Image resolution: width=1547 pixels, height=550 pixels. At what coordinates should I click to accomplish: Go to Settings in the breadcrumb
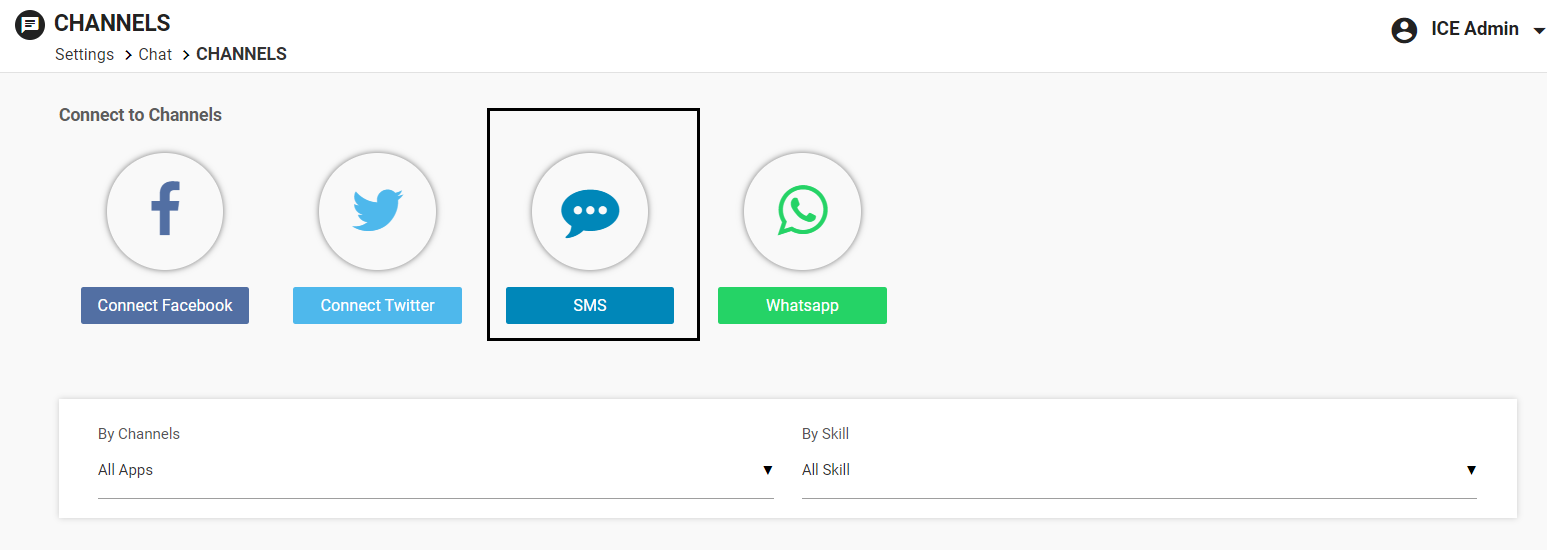click(x=84, y=54)
